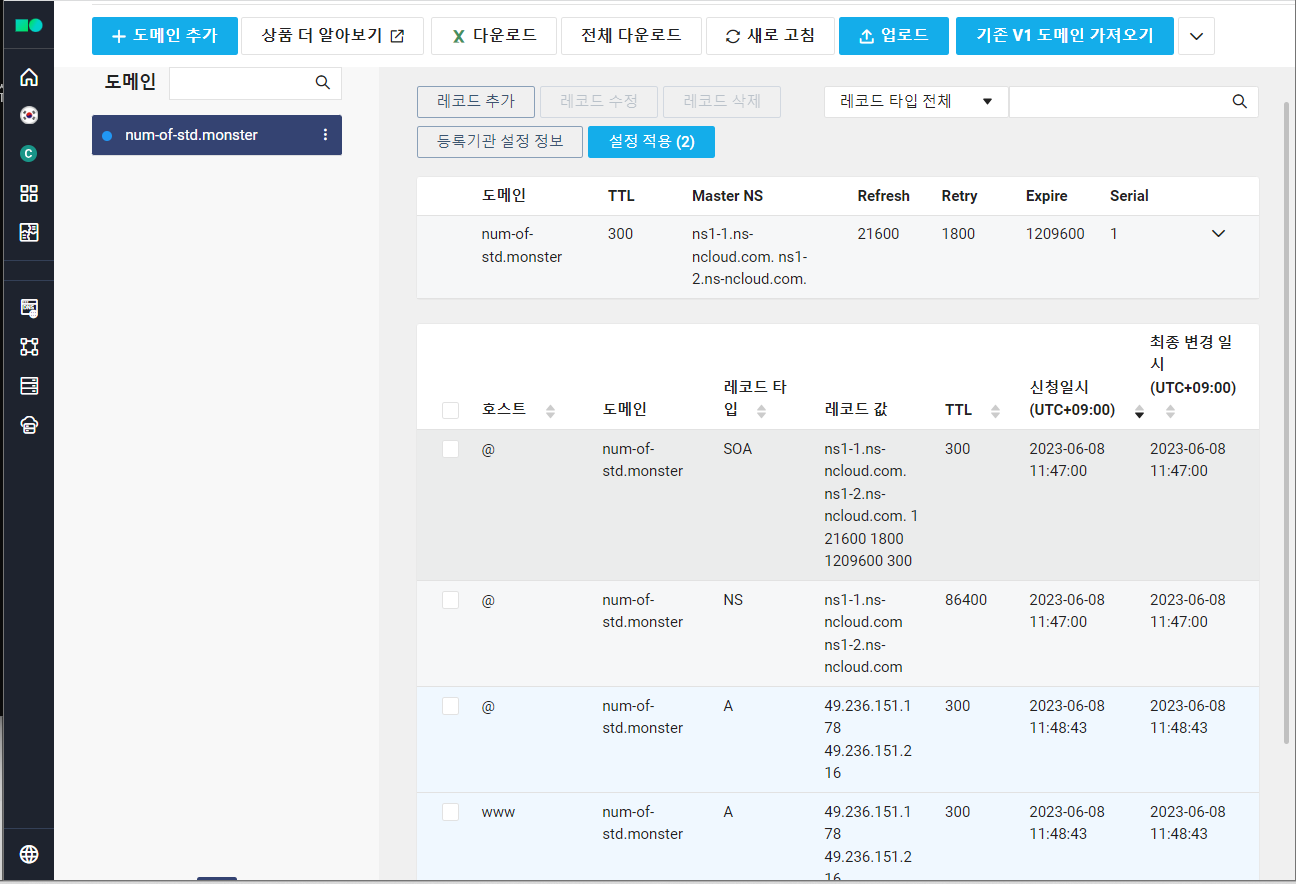Expand the domain SOA summary row chevron
The width and height of the screenshot is (1296, 884).
(x=1218, y=234)
